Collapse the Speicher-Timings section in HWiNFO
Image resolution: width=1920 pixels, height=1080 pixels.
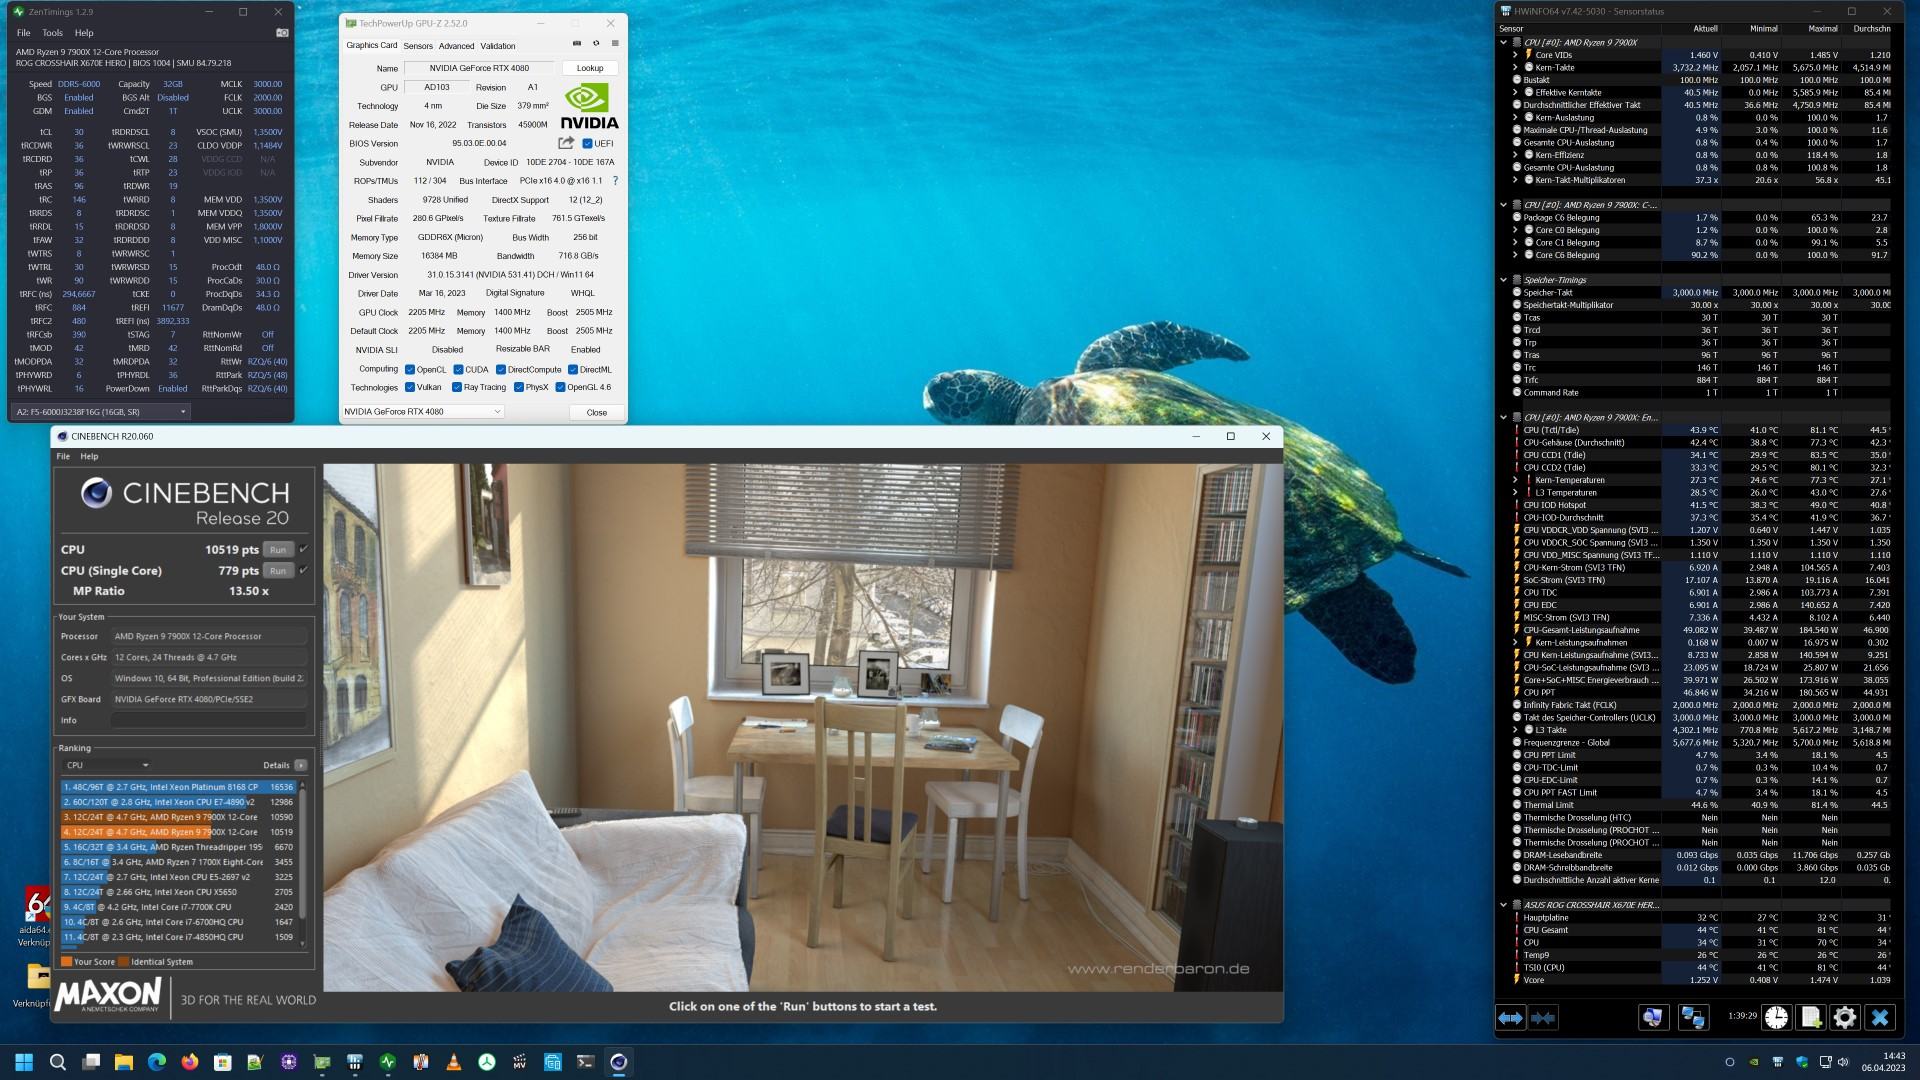coord(1503,280)
